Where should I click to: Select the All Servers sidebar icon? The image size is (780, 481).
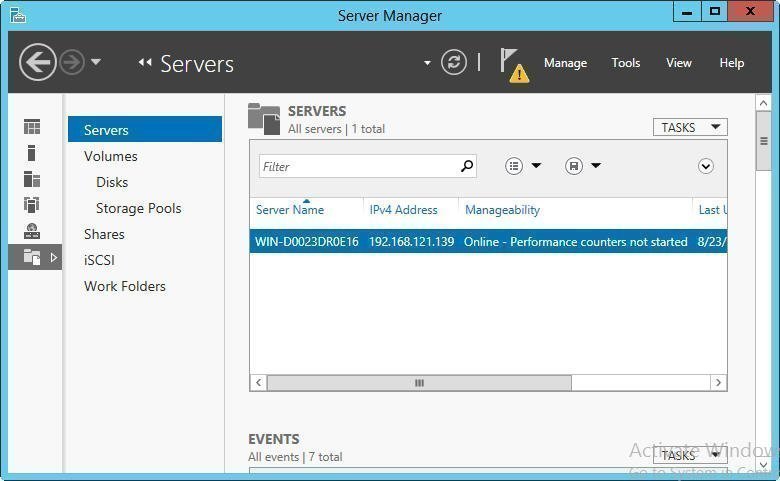[32, 179]
